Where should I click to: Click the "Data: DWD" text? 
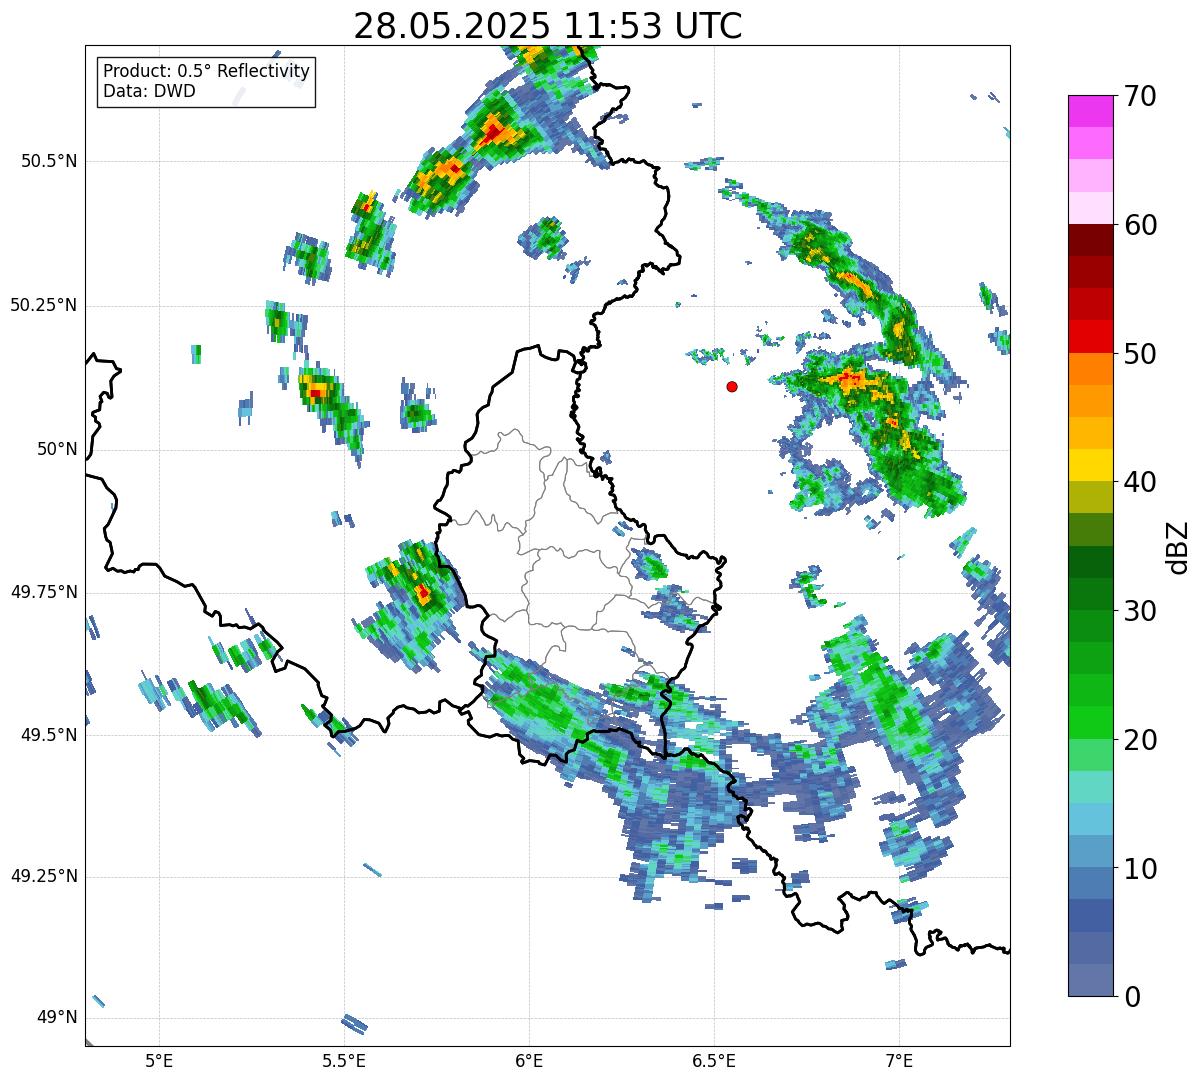click(149, 91)
